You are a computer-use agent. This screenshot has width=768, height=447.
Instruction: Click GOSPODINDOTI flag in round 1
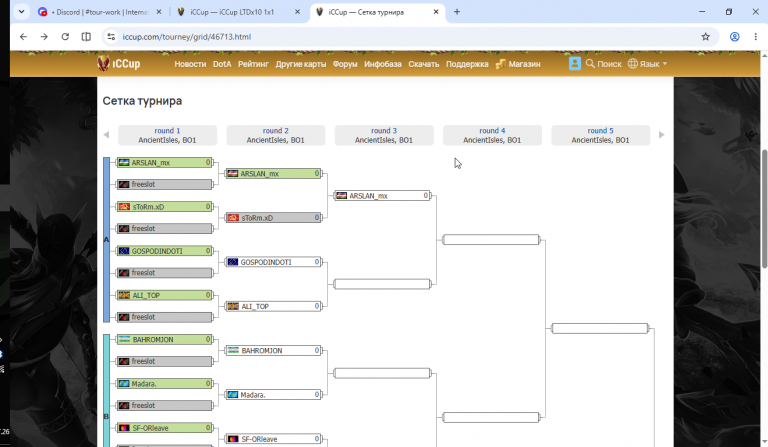pos(124,251)
